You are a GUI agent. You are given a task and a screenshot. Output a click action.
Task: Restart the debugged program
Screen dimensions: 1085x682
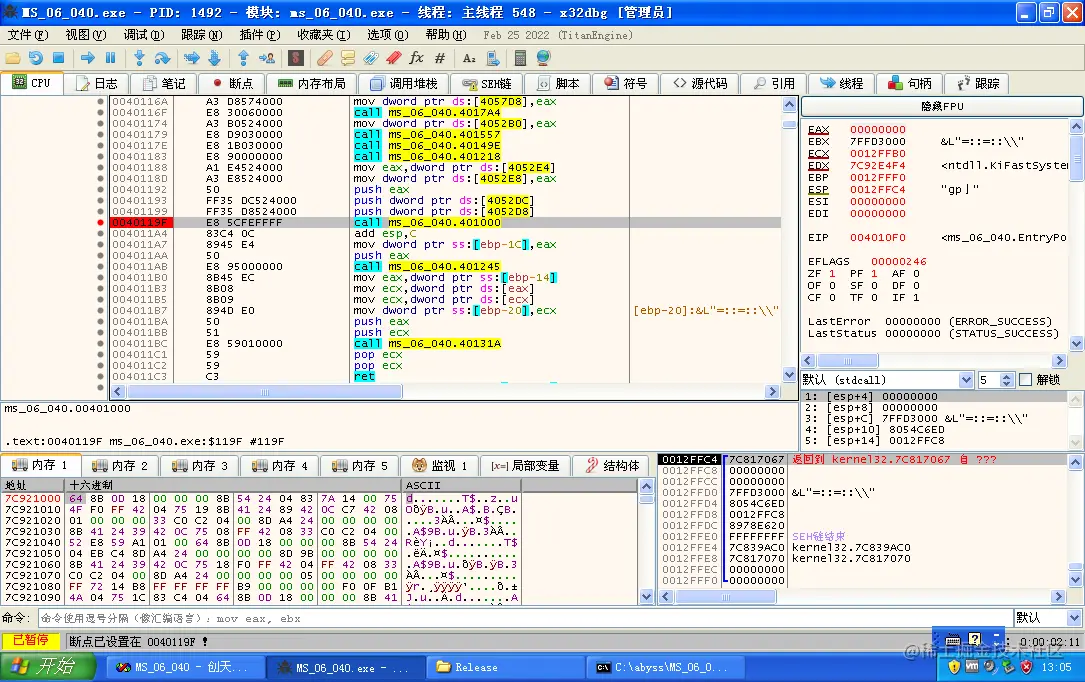[x=36, y=58]
